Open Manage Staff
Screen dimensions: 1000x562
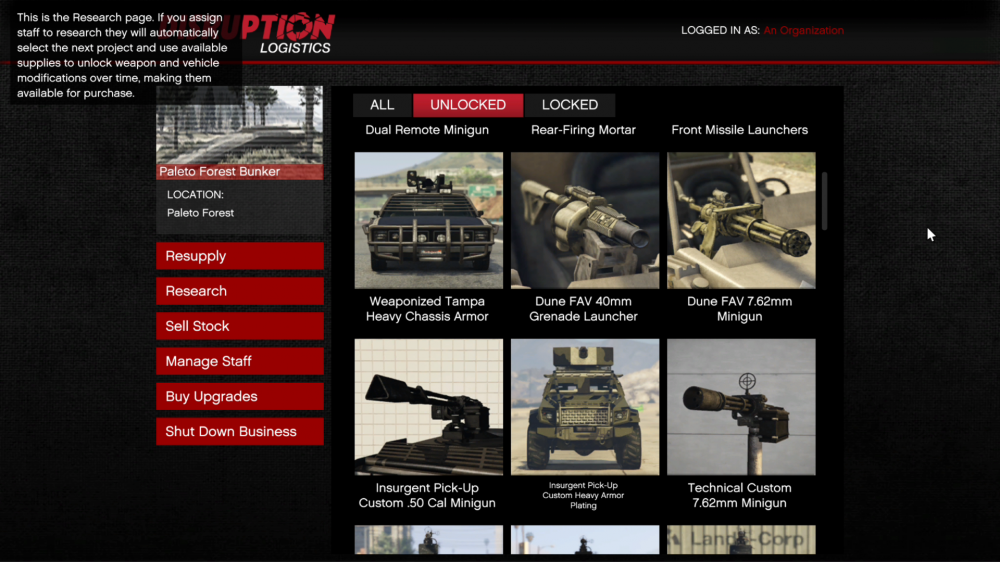click(240, 361)
